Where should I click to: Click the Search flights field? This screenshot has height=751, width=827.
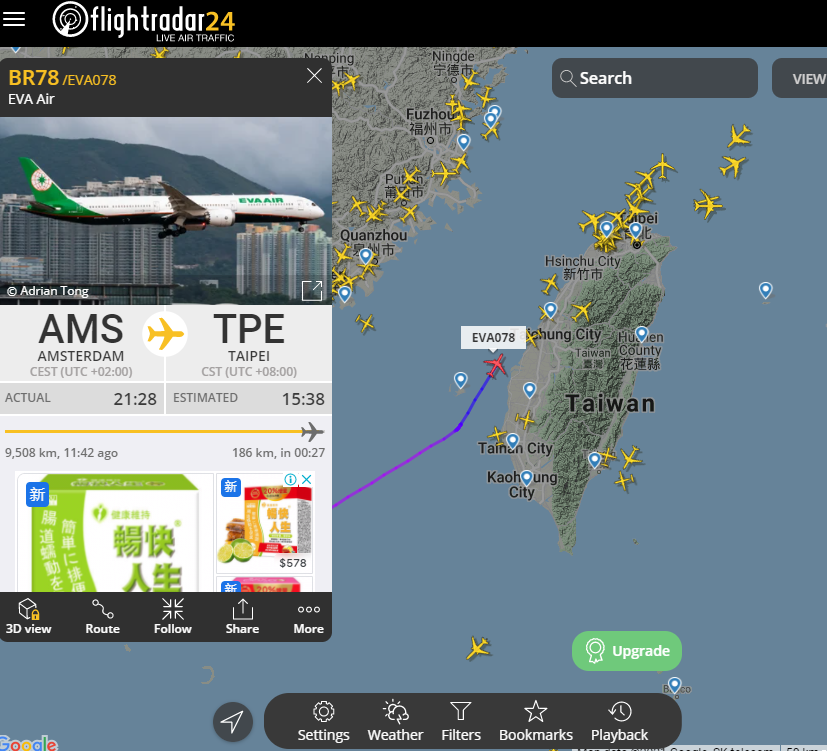click(x=655, y=78)
